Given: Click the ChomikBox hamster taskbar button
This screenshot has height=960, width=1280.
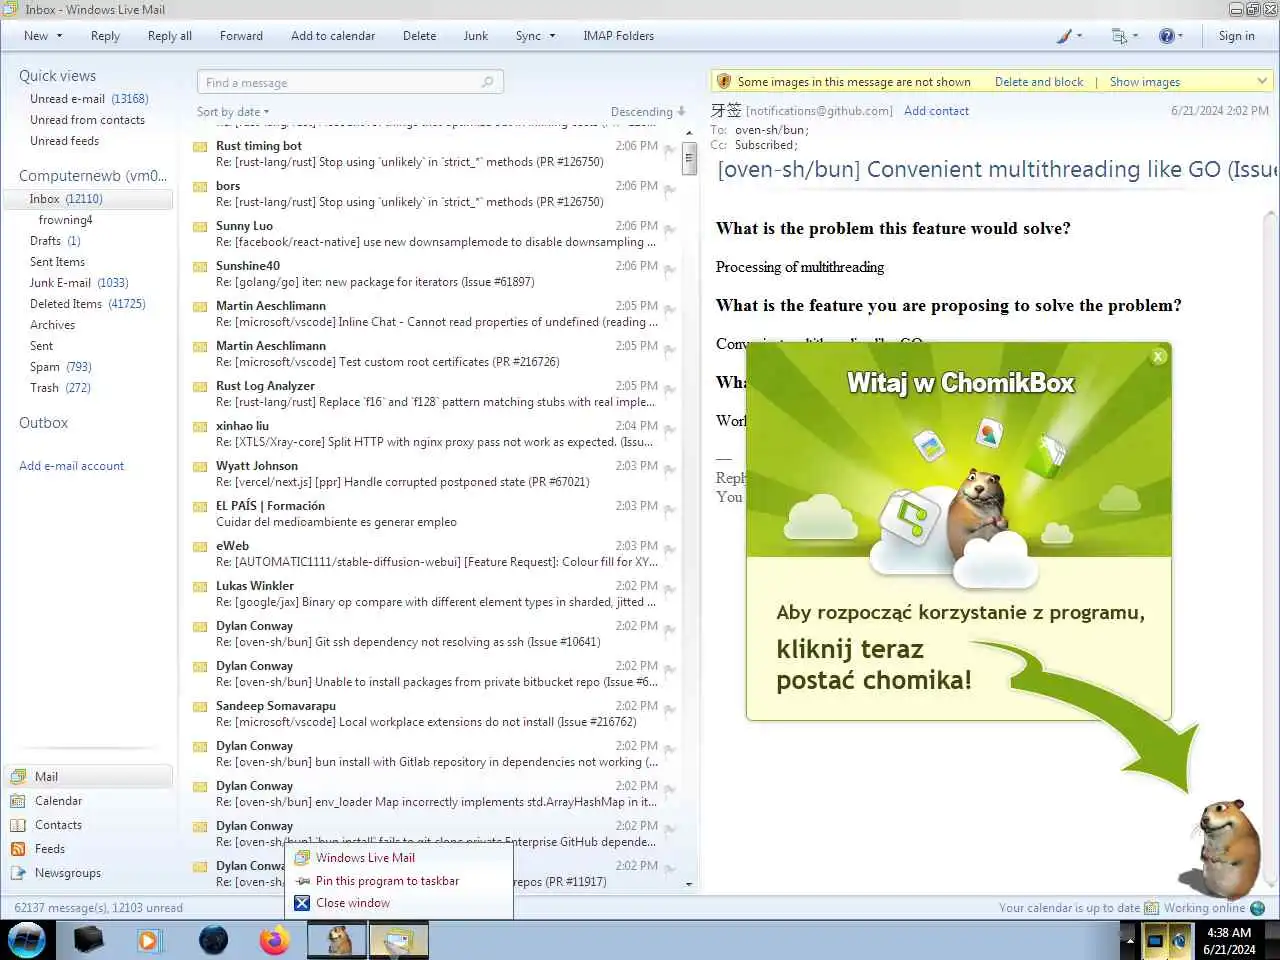Looking at the screenshot, I should click(x=338, y=940).
